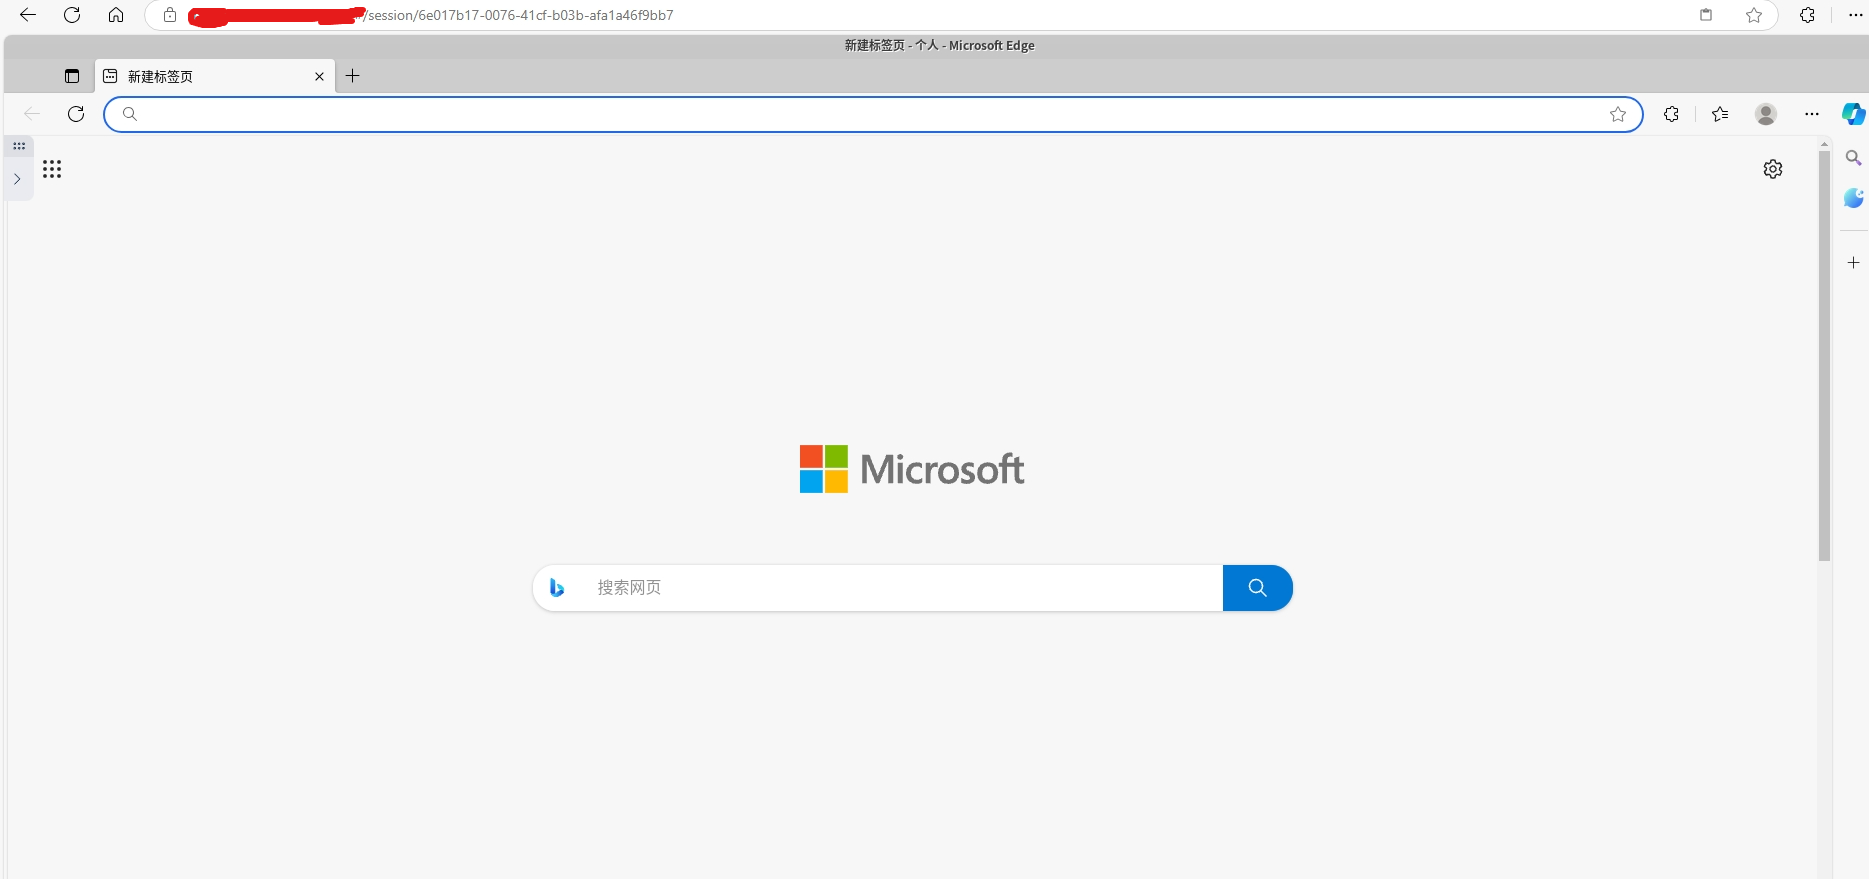
Task: Bookmark page with outer browser star
Action: [1754, 15]
